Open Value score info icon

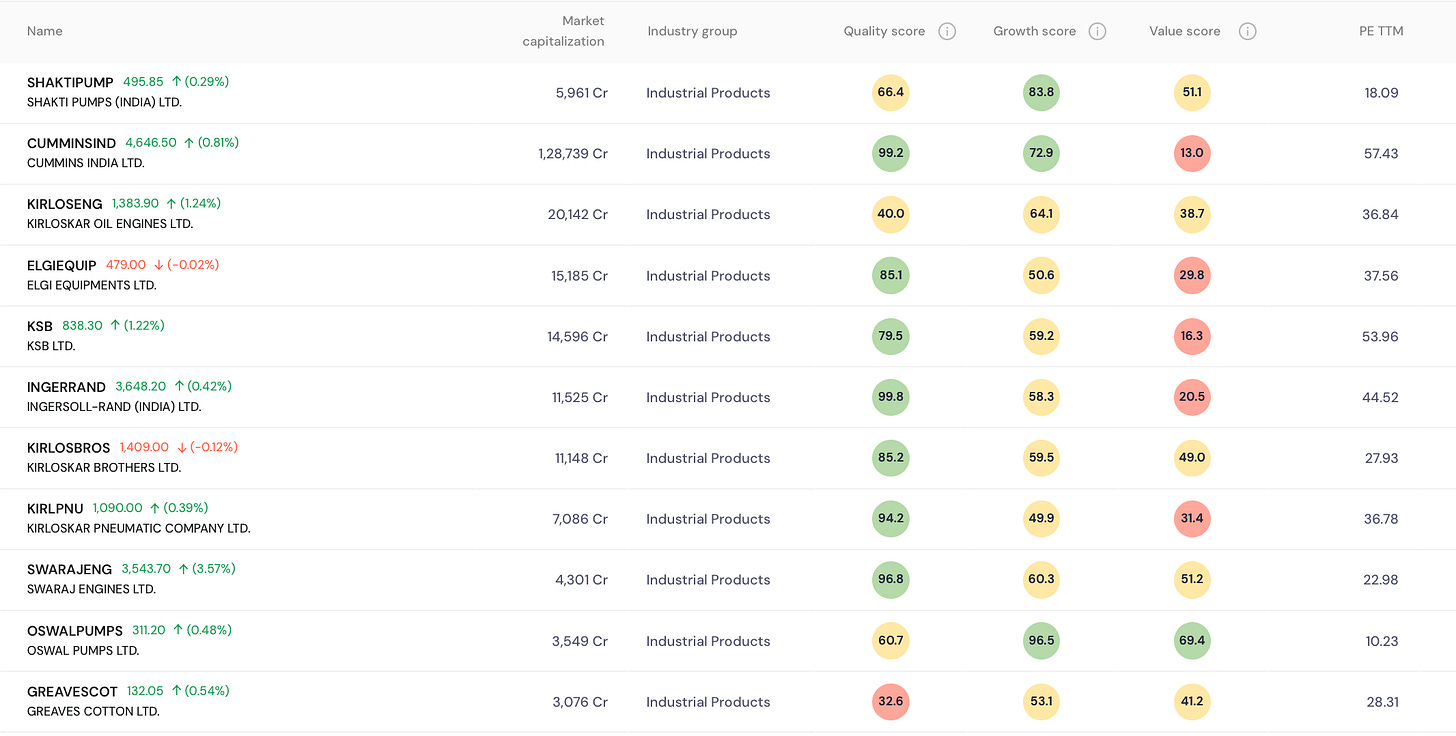tap(1247, 31)
